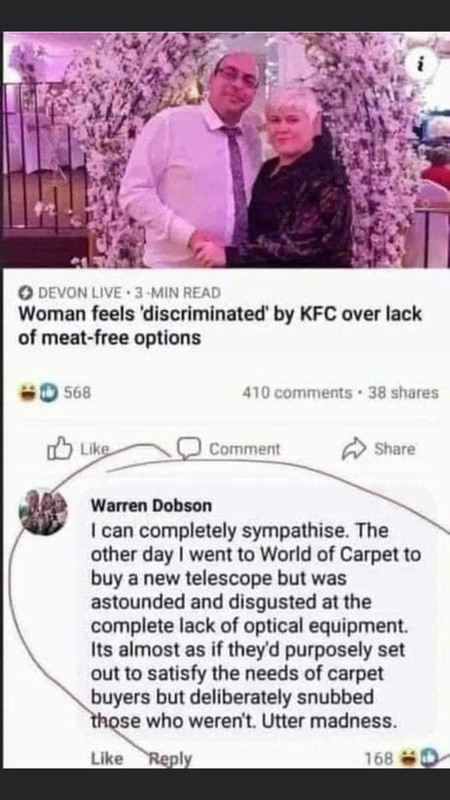
Task: Show the 410 comments
Action: click(x=296, y=393)
